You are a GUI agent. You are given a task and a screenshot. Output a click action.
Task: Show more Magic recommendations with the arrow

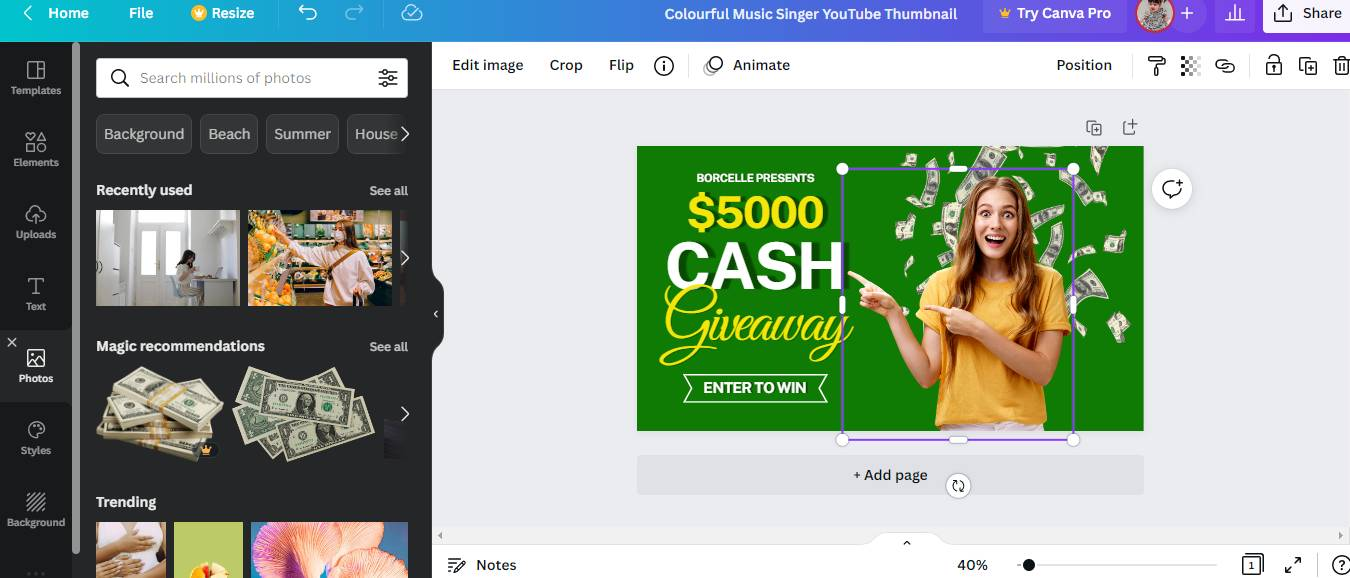(404, 414)
